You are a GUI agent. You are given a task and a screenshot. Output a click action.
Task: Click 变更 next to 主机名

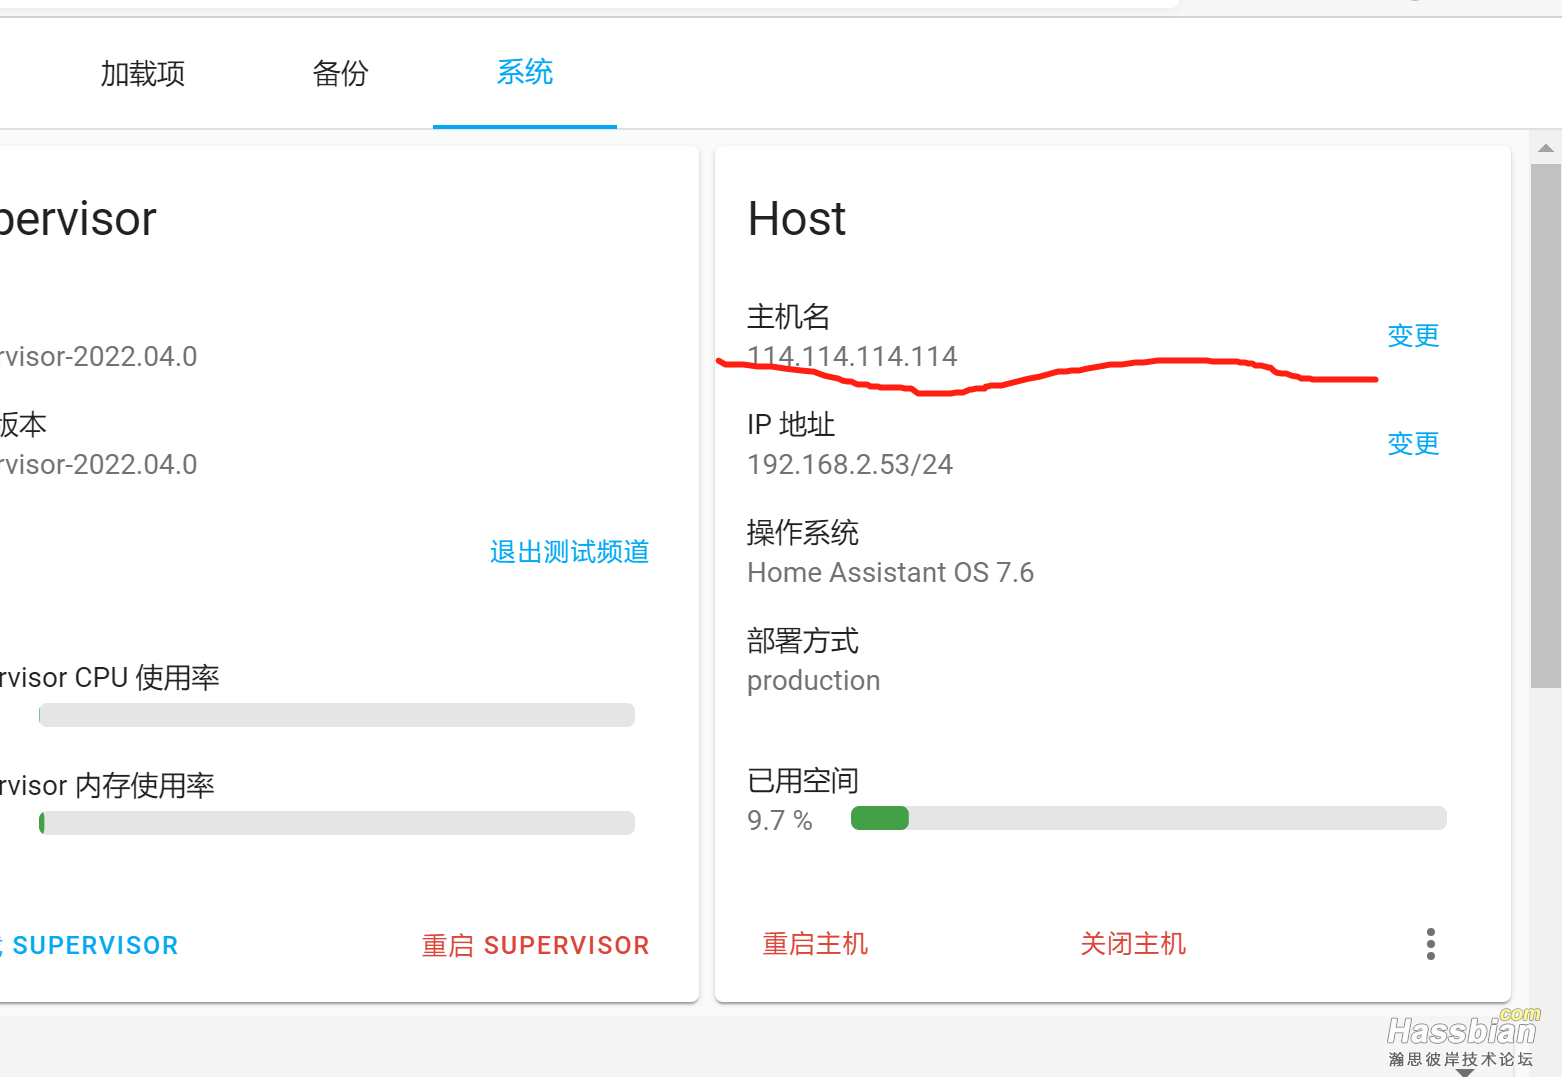point(1413,335)
